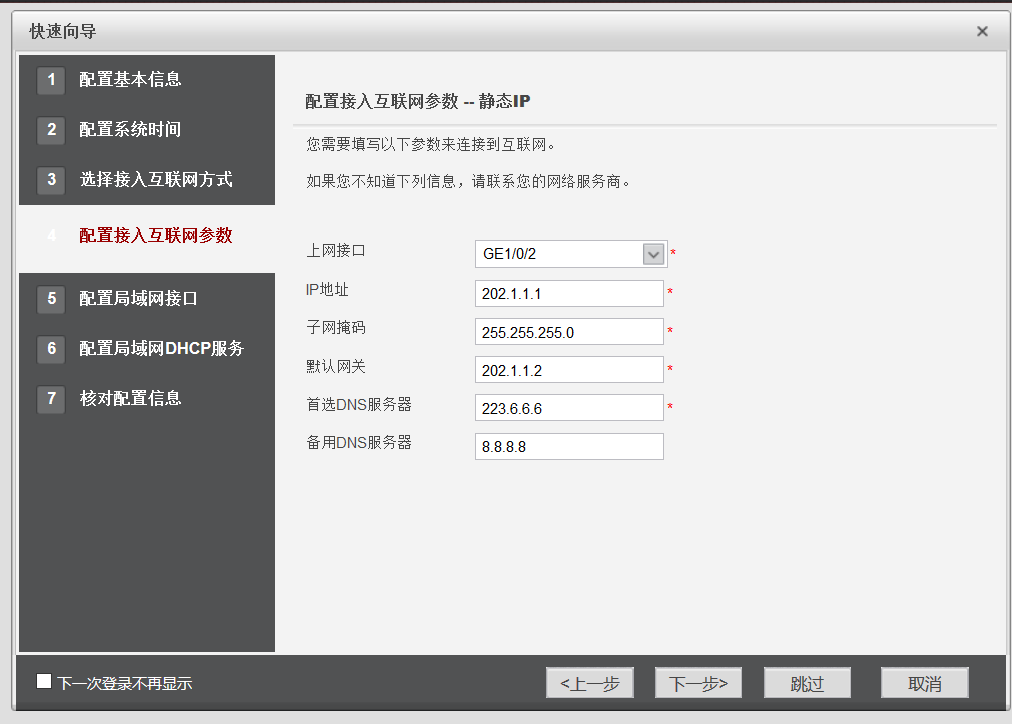The height and width of the screenshot is (724, 1012).
Task: Click the 快速向导 title text
Action: pos(63,31)
